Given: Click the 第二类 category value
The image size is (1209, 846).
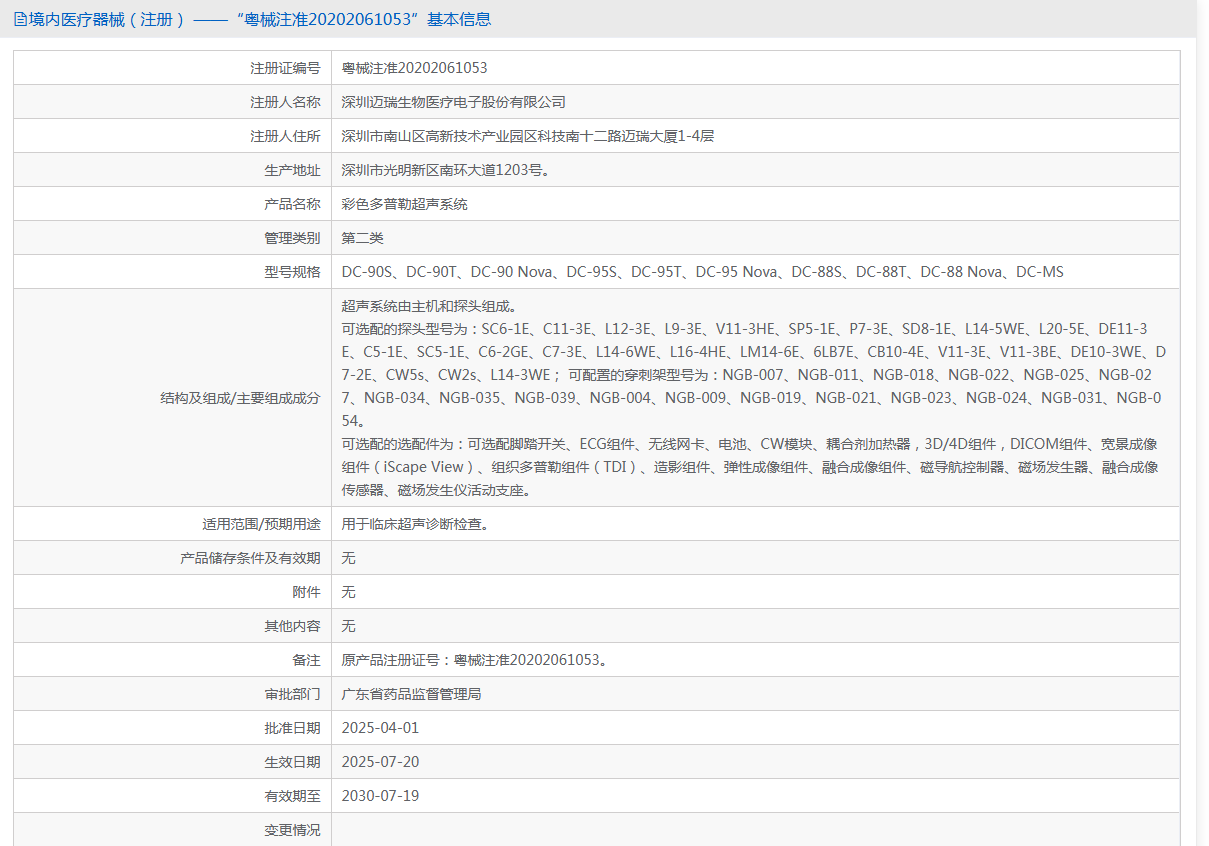Looking at the screenshot, I should [x=363, y=238].
